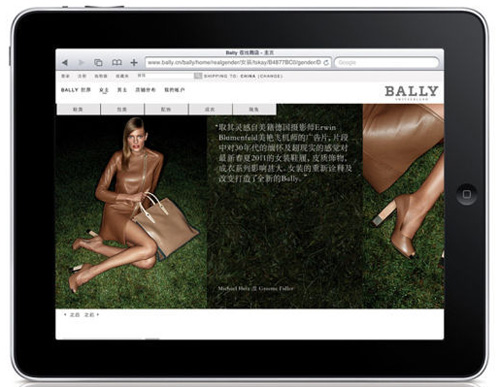Select the third gray category tab
Screen dimensions: 500x387
point(166,109)
